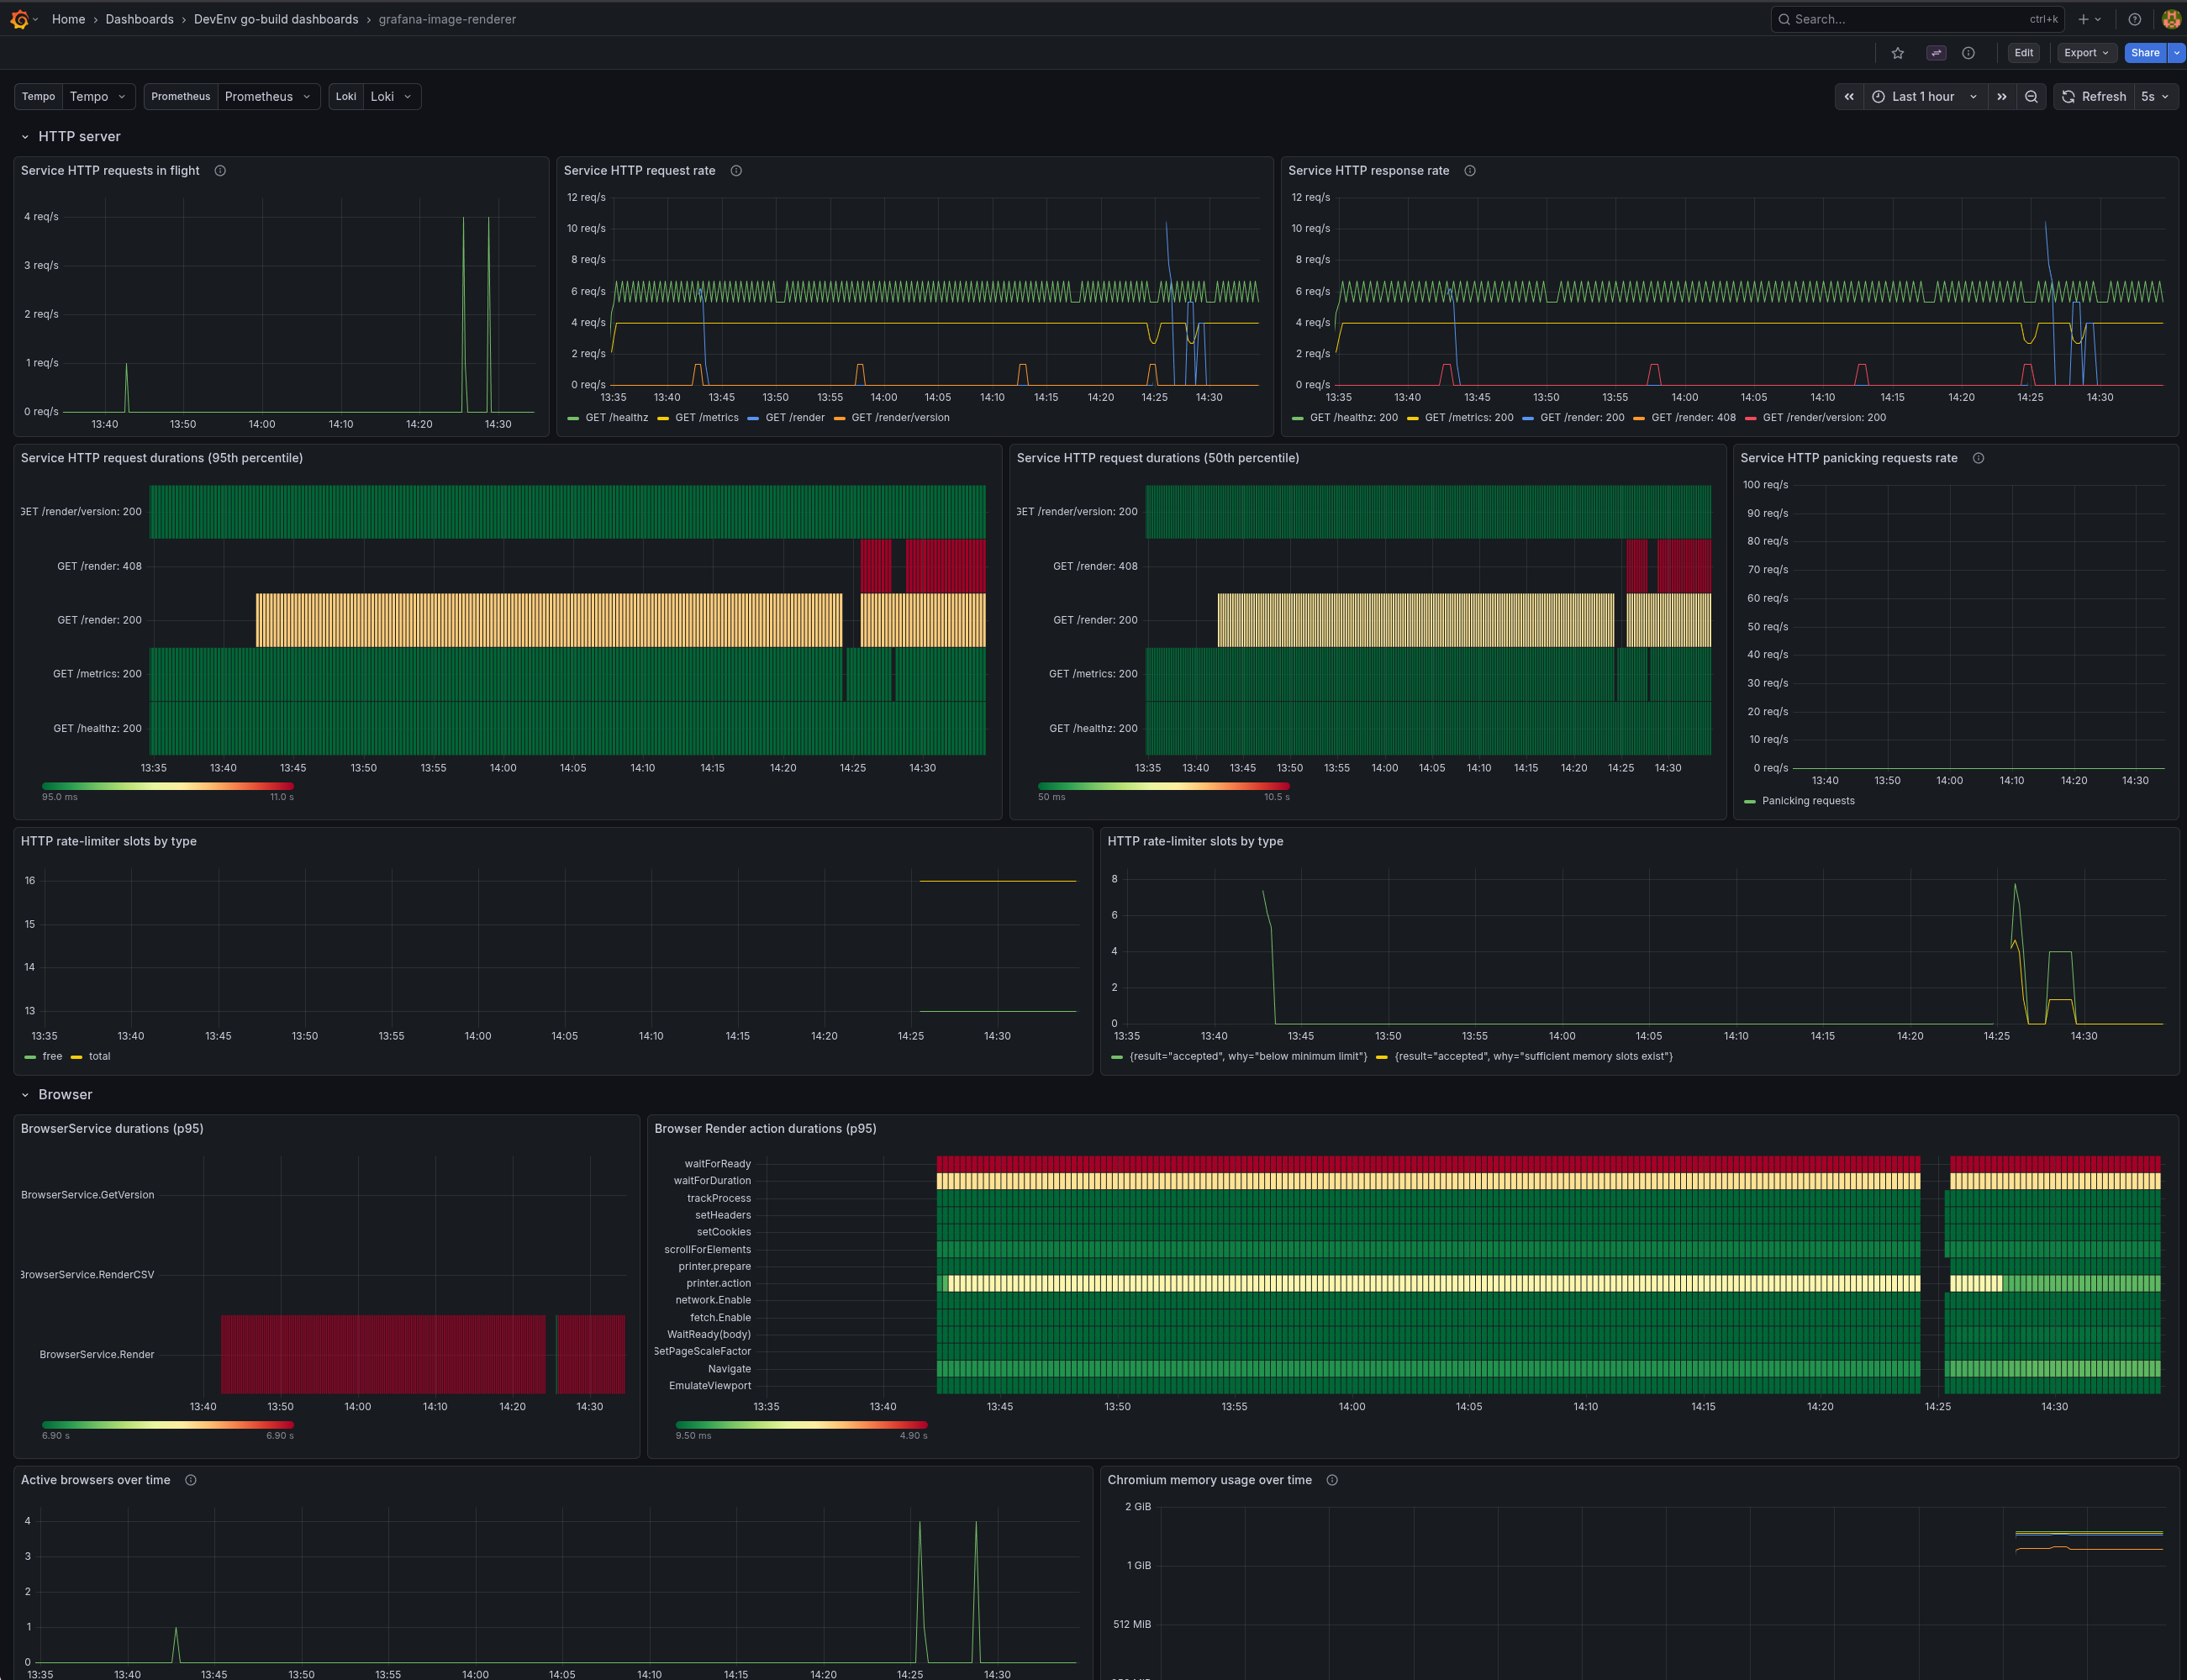Click the 95th percentile heatmap color scale
Viewport: 2187px width, 1680px height.
[167, 786]
